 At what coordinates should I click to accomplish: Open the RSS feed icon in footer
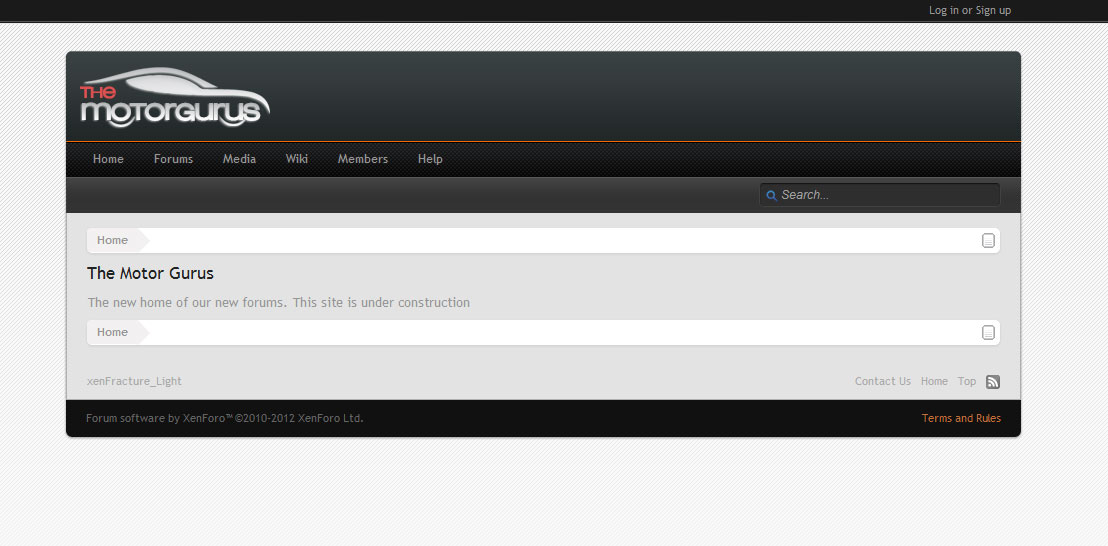pos(993,381)
